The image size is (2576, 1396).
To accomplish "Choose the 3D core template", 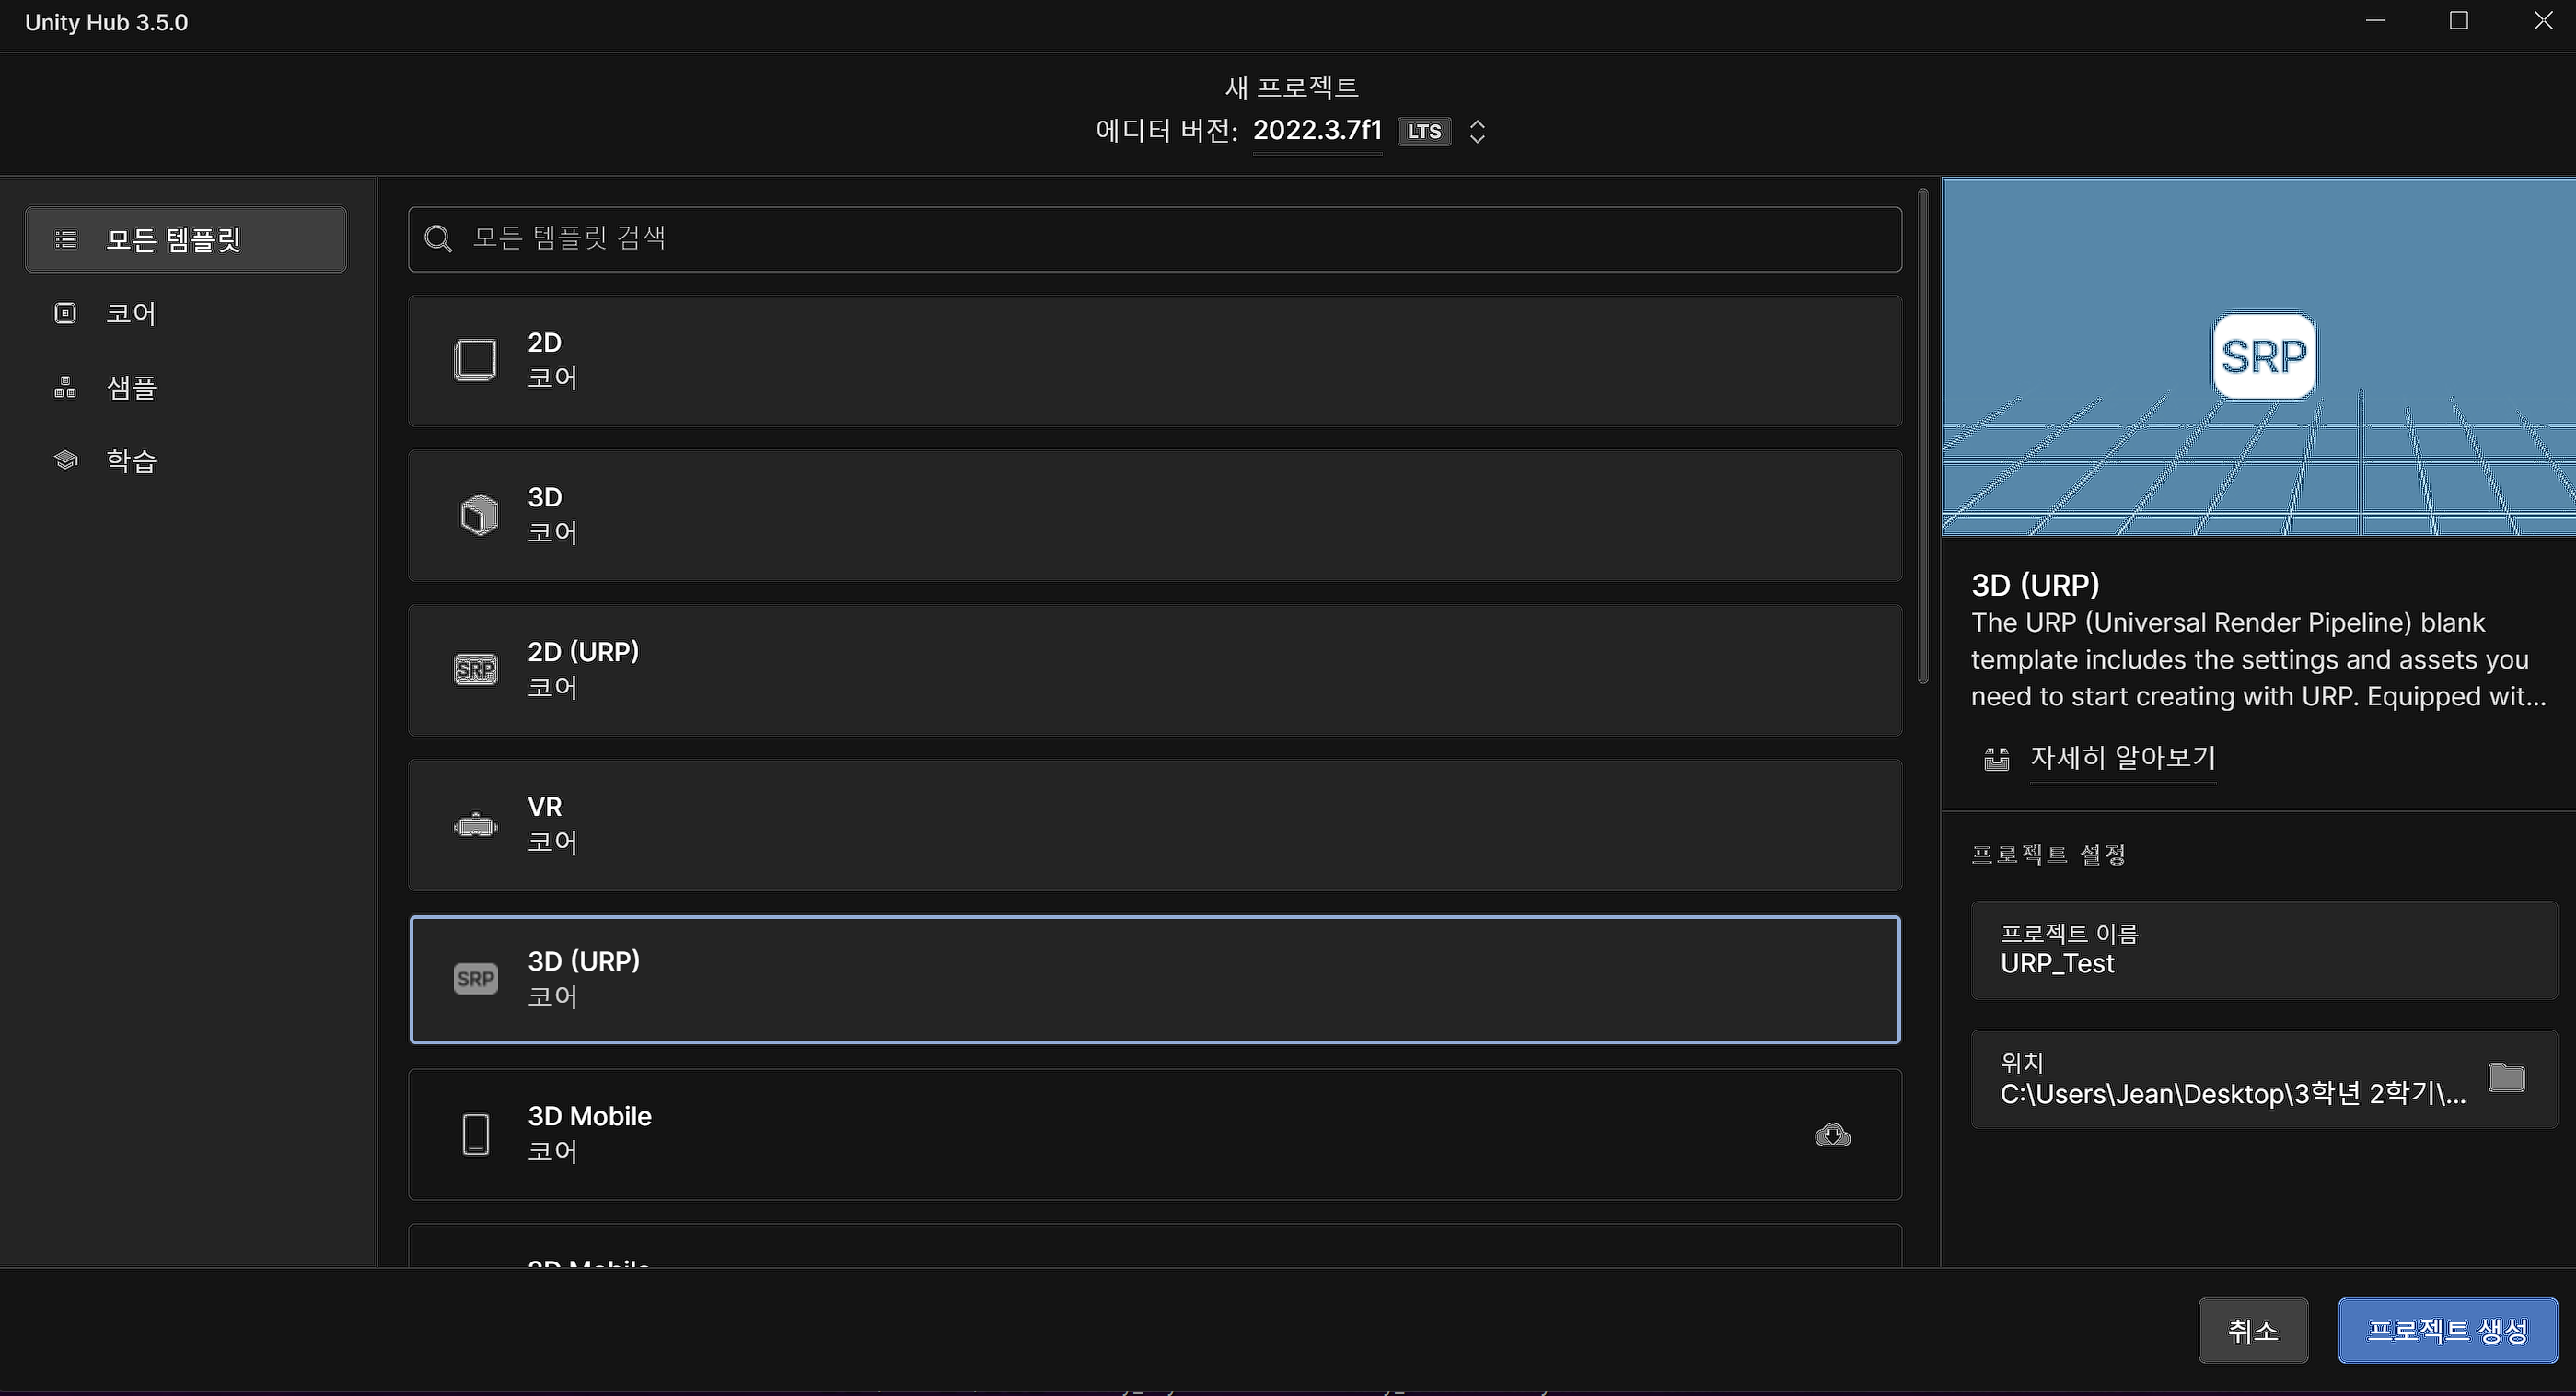I will click(x=1155, y=515).
